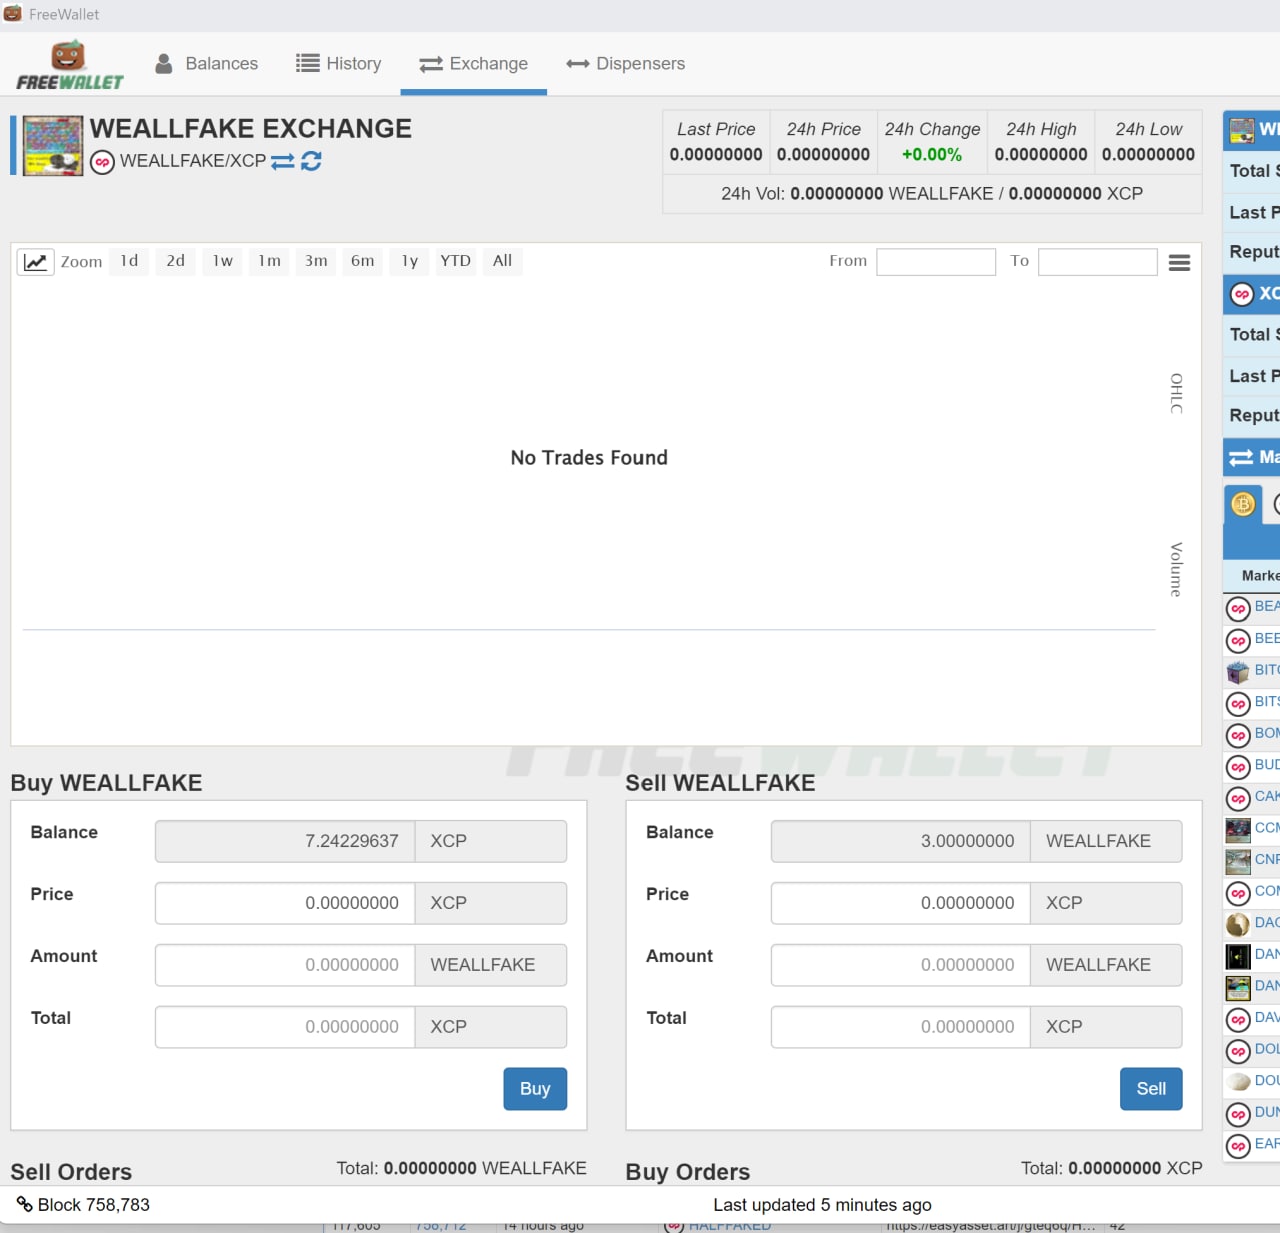Click the swap market pair arrows icon
Image resolution: width=1280 pixels, height=1233 pixels.
point(283,161)
